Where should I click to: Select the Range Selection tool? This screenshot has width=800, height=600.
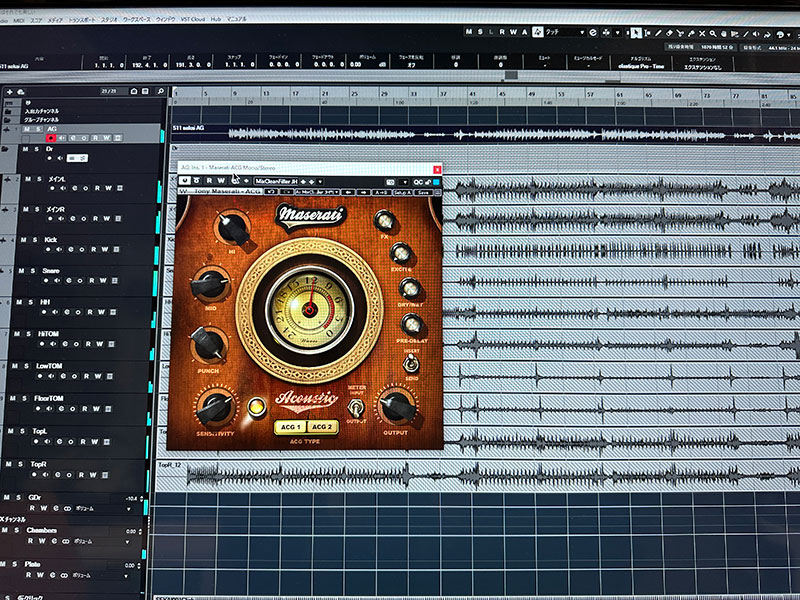647,34
